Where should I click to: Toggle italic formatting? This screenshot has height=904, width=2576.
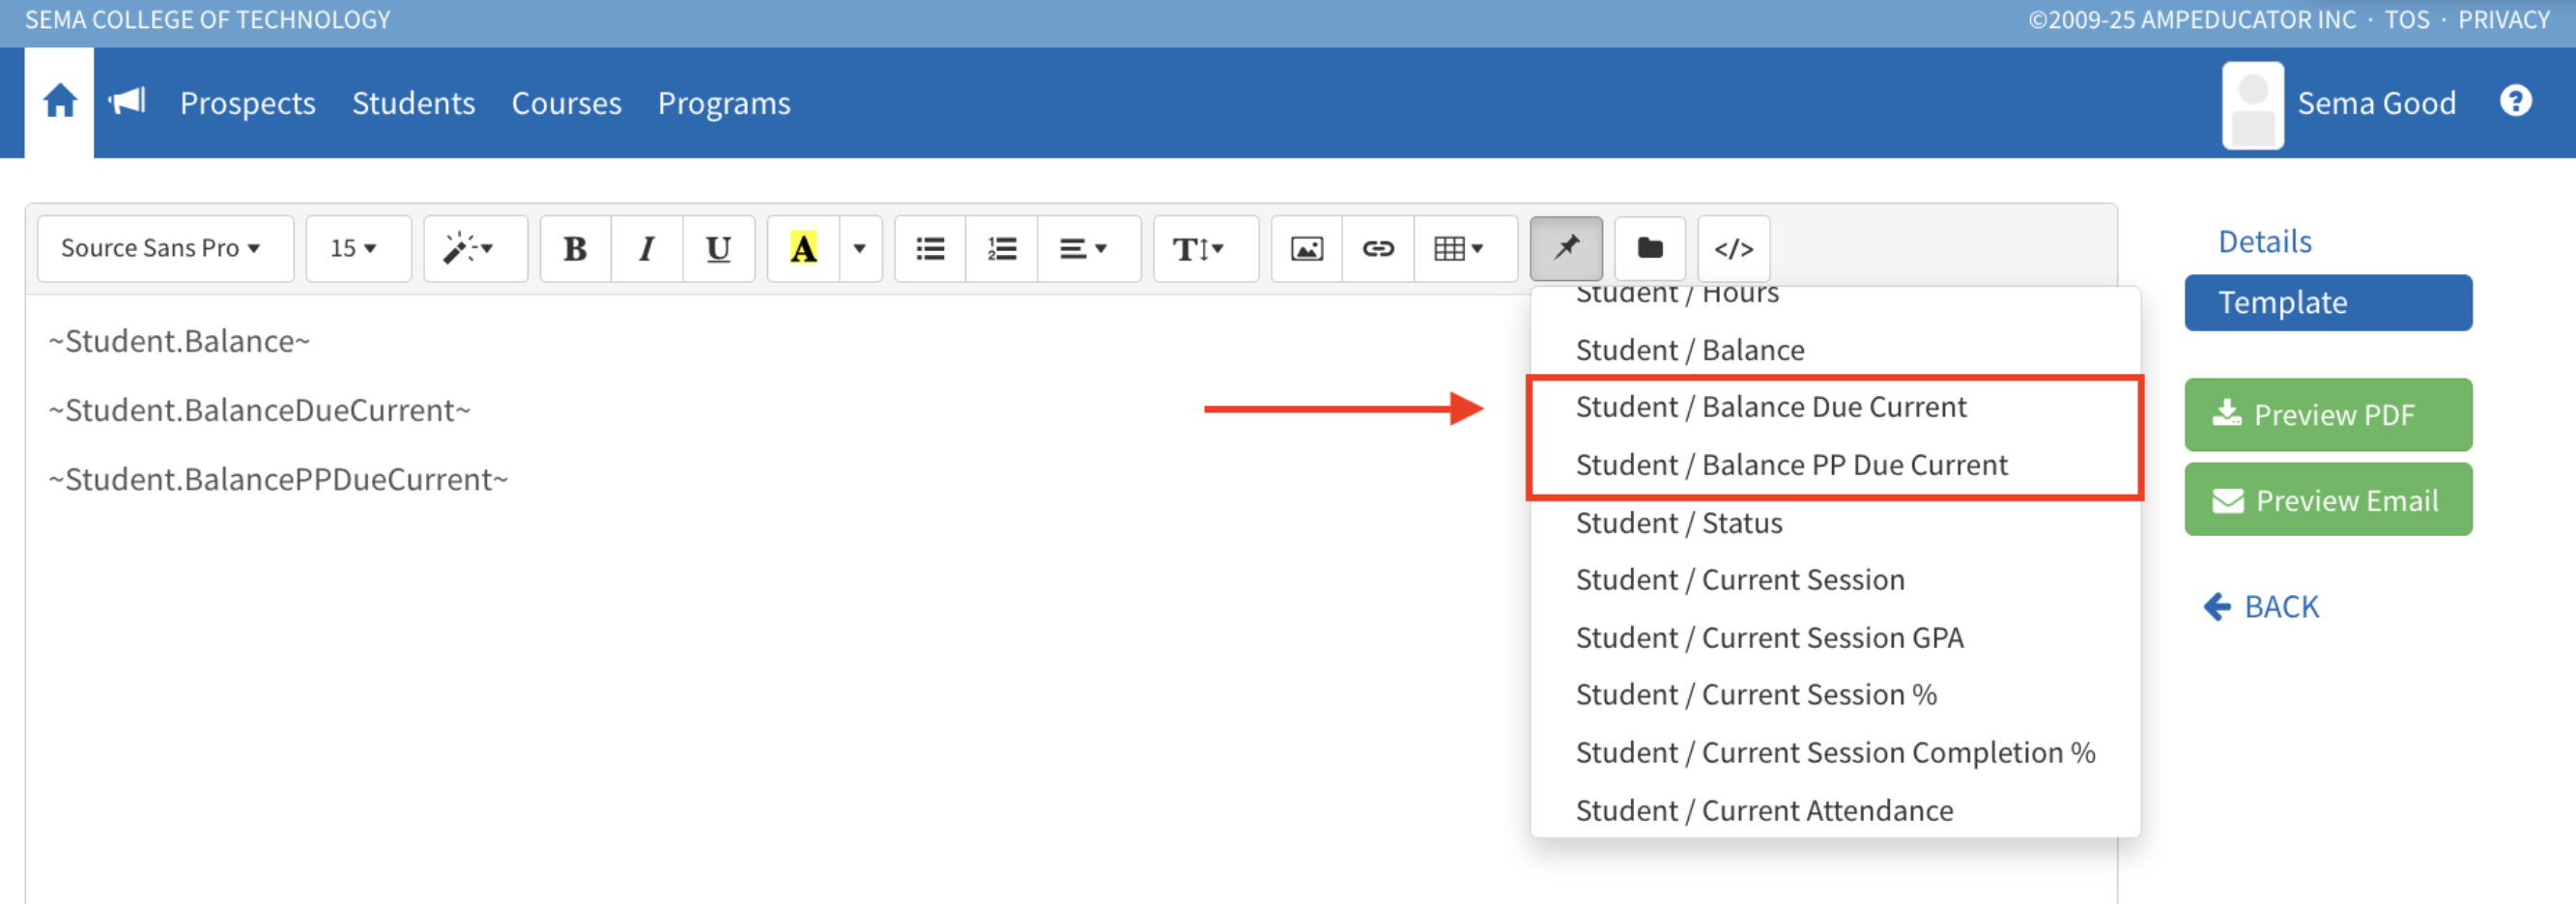647,249
